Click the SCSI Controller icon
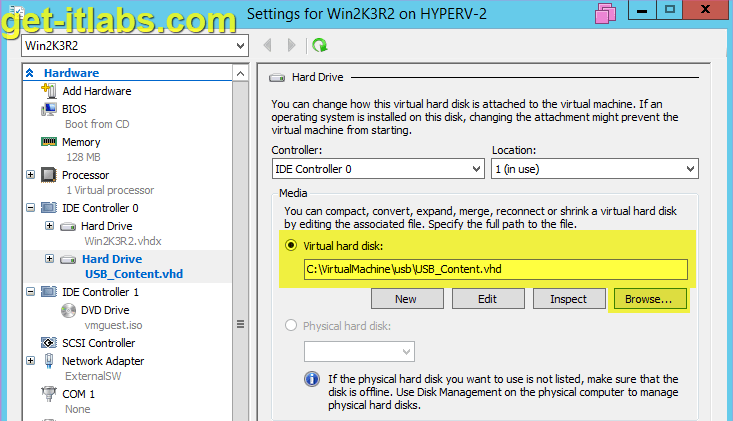The image size is (733, 421). coord(49,343)
